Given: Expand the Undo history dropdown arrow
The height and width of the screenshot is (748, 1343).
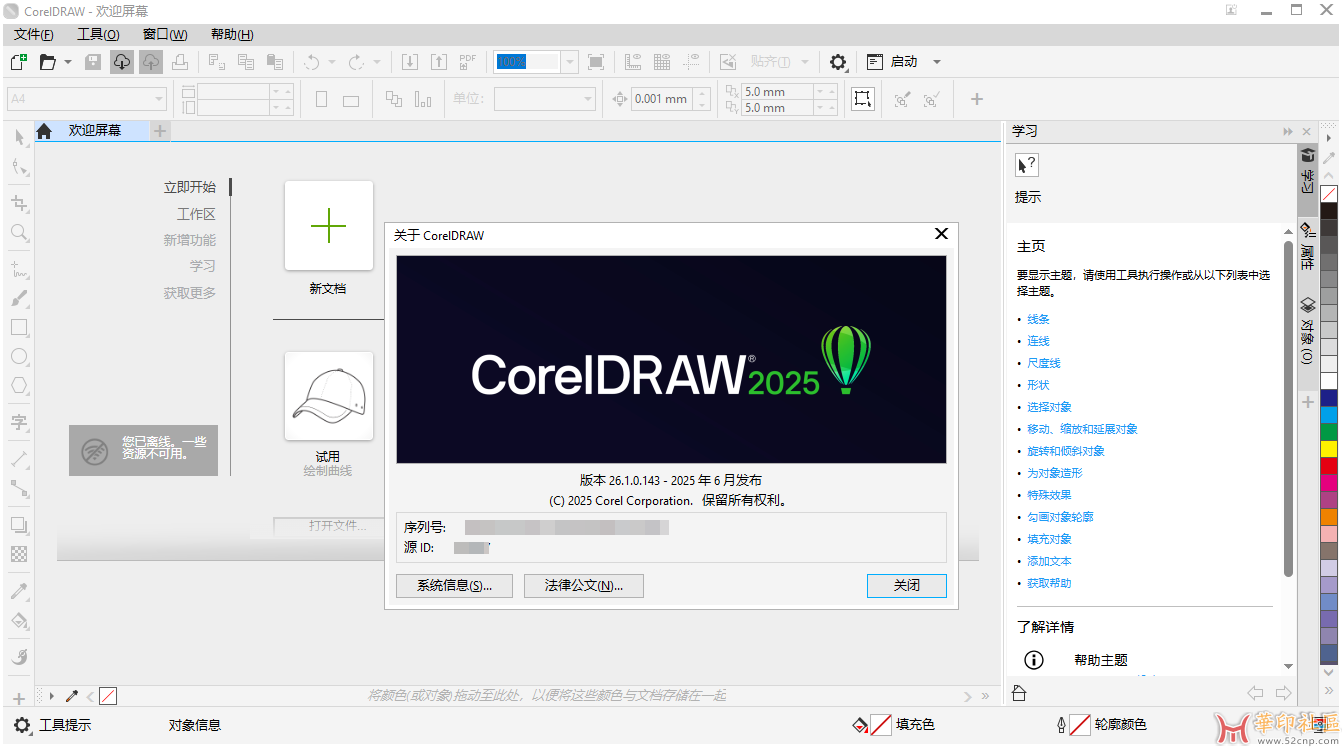Looking at the screenshot, I should 332,62.
